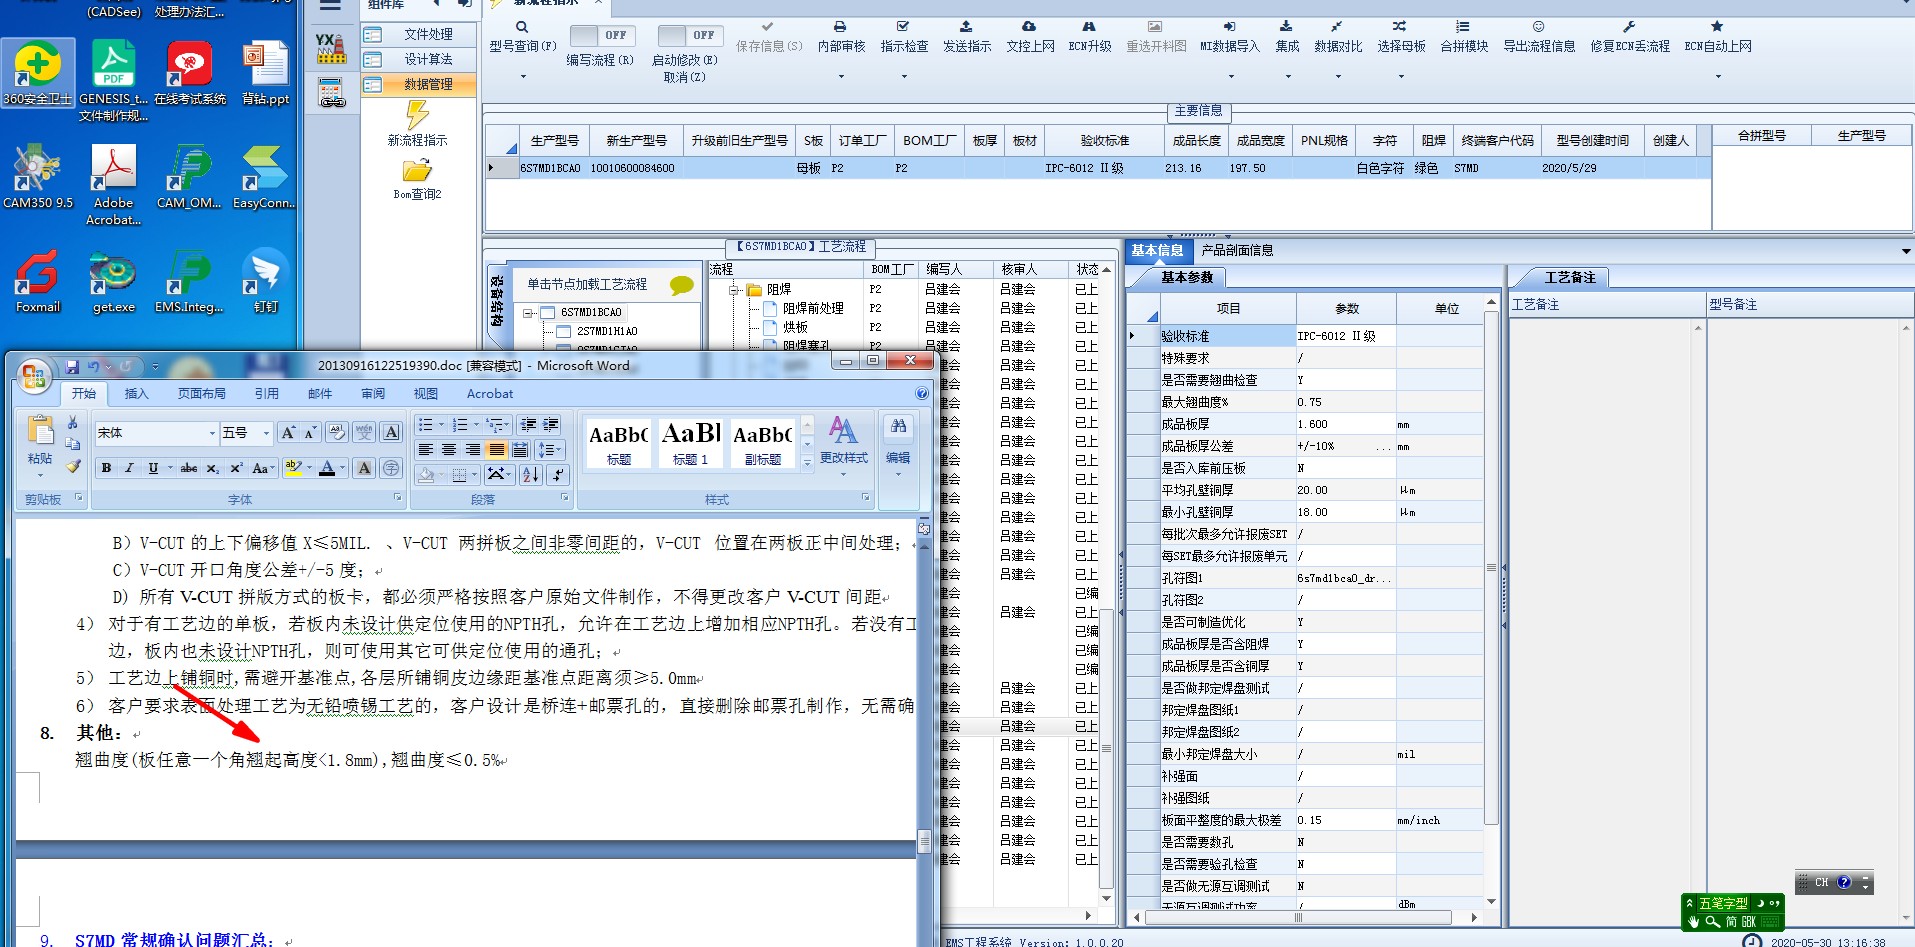Collapse 阻焊 folder node in 流程 tree
Screen dimensions: 1915x947
734,290
